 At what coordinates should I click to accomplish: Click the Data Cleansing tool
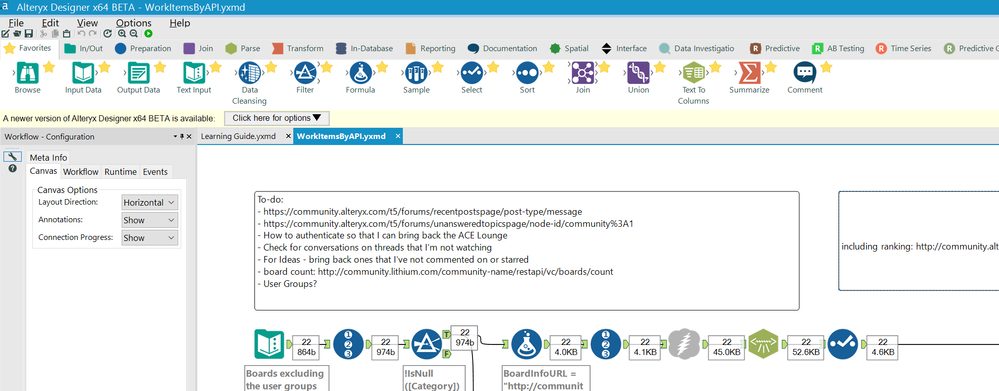(250, 73)
